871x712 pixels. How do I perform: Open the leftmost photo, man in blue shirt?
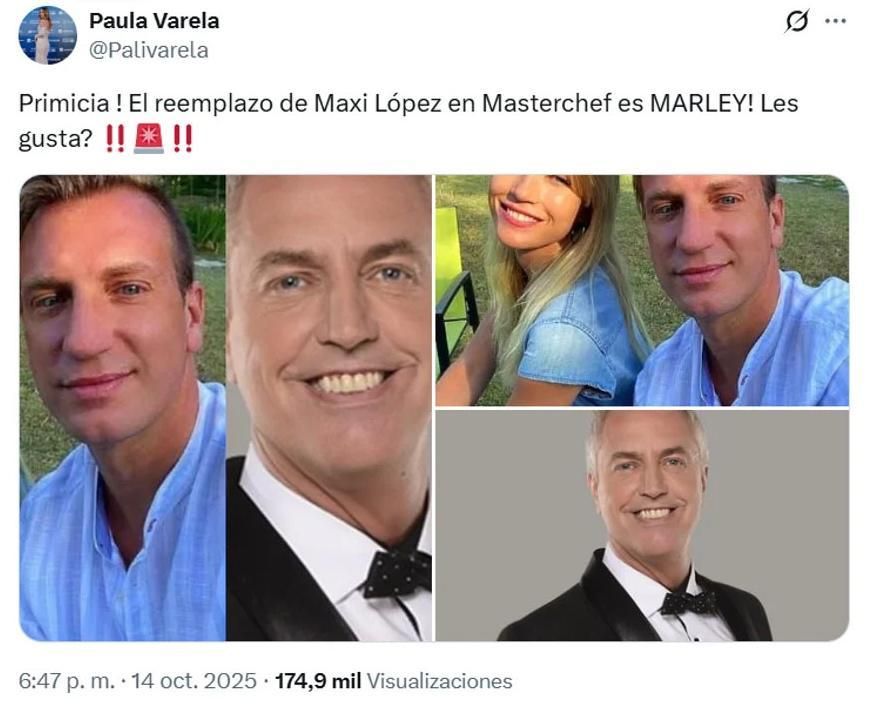[x=123, y=408]
